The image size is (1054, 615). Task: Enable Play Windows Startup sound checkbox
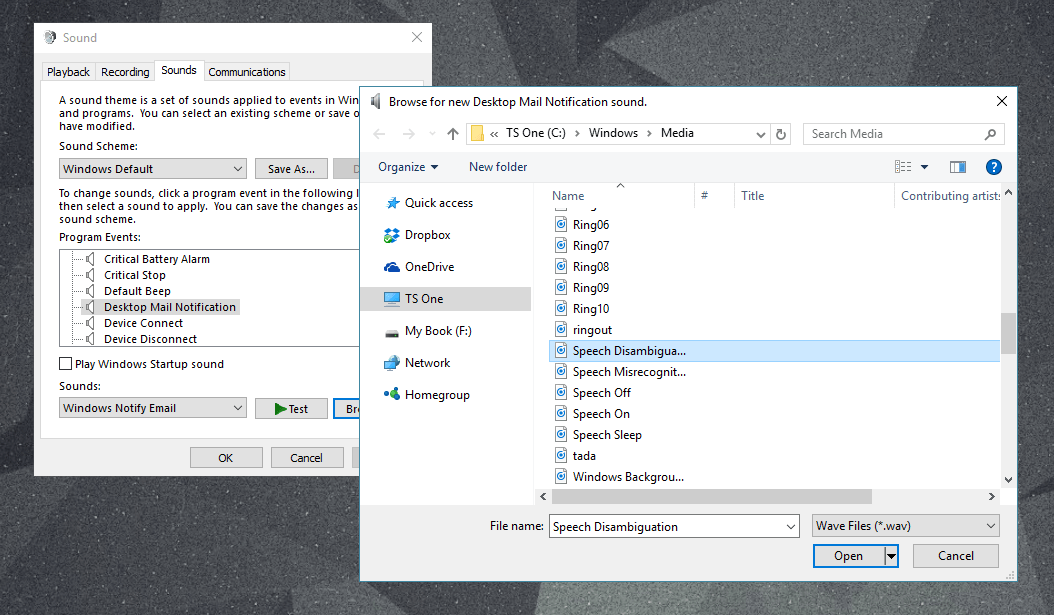click(x=66, y=364)
